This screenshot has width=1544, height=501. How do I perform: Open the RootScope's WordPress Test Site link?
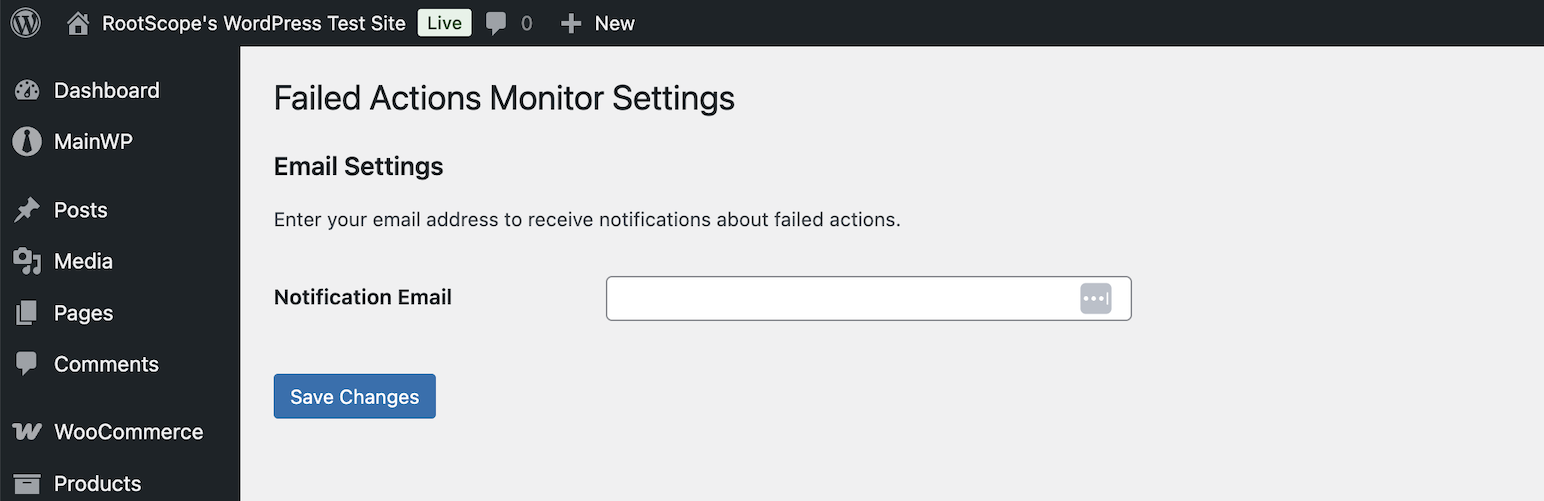point(254,23)
